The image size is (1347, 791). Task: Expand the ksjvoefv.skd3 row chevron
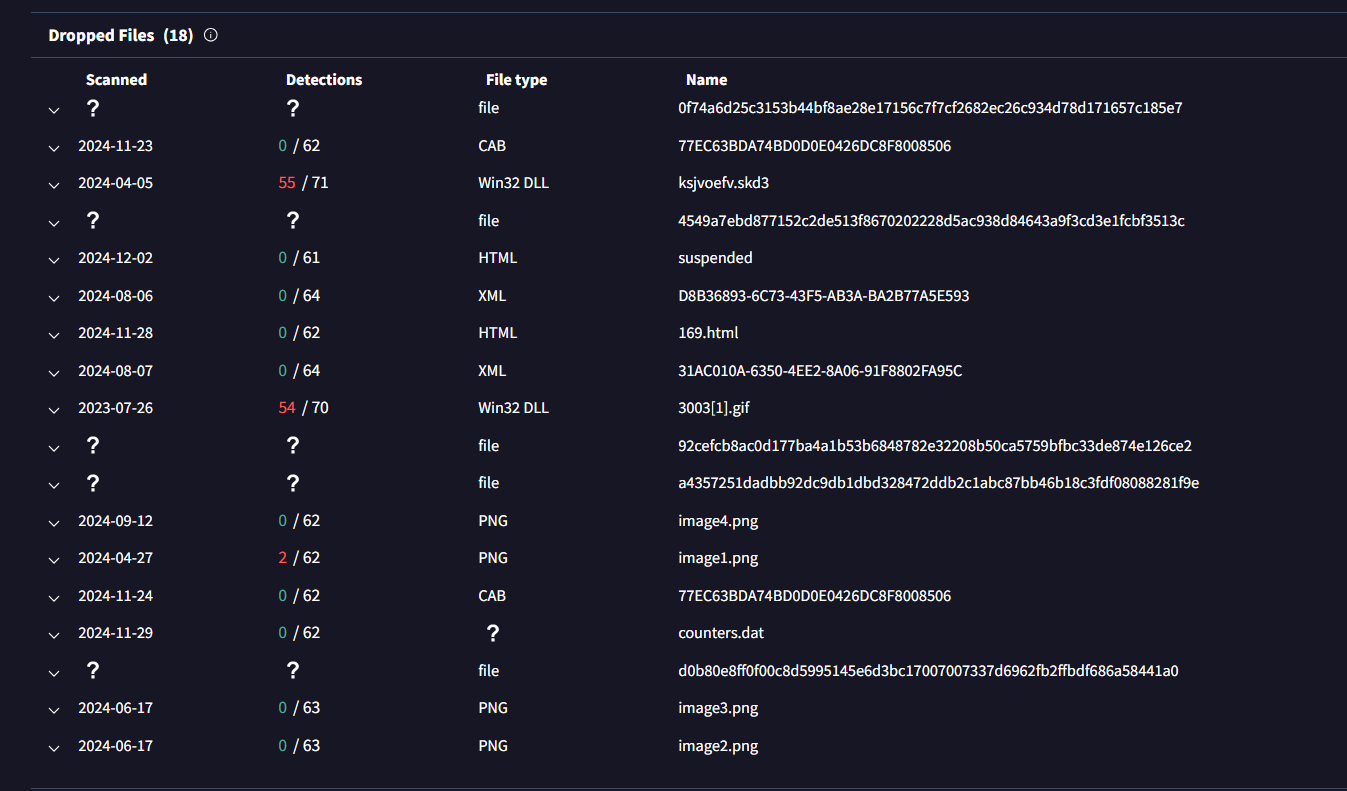coord(54,185)
